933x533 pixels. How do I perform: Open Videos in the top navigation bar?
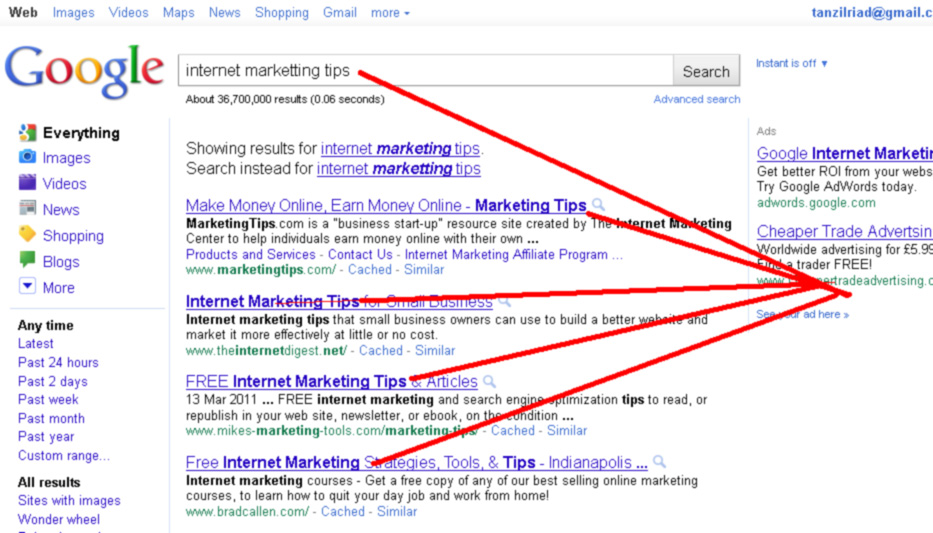[129, 12]
